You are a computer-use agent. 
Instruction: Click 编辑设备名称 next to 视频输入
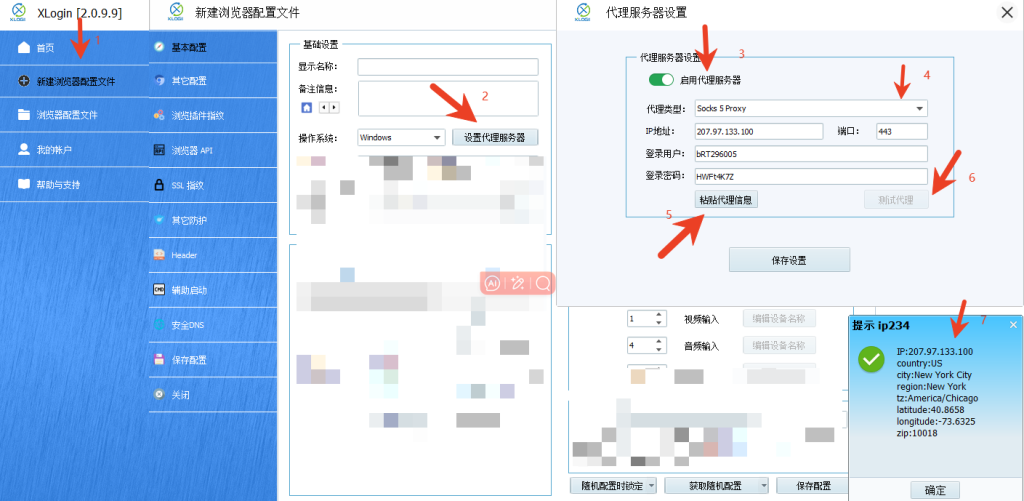(x=779, y=319)
